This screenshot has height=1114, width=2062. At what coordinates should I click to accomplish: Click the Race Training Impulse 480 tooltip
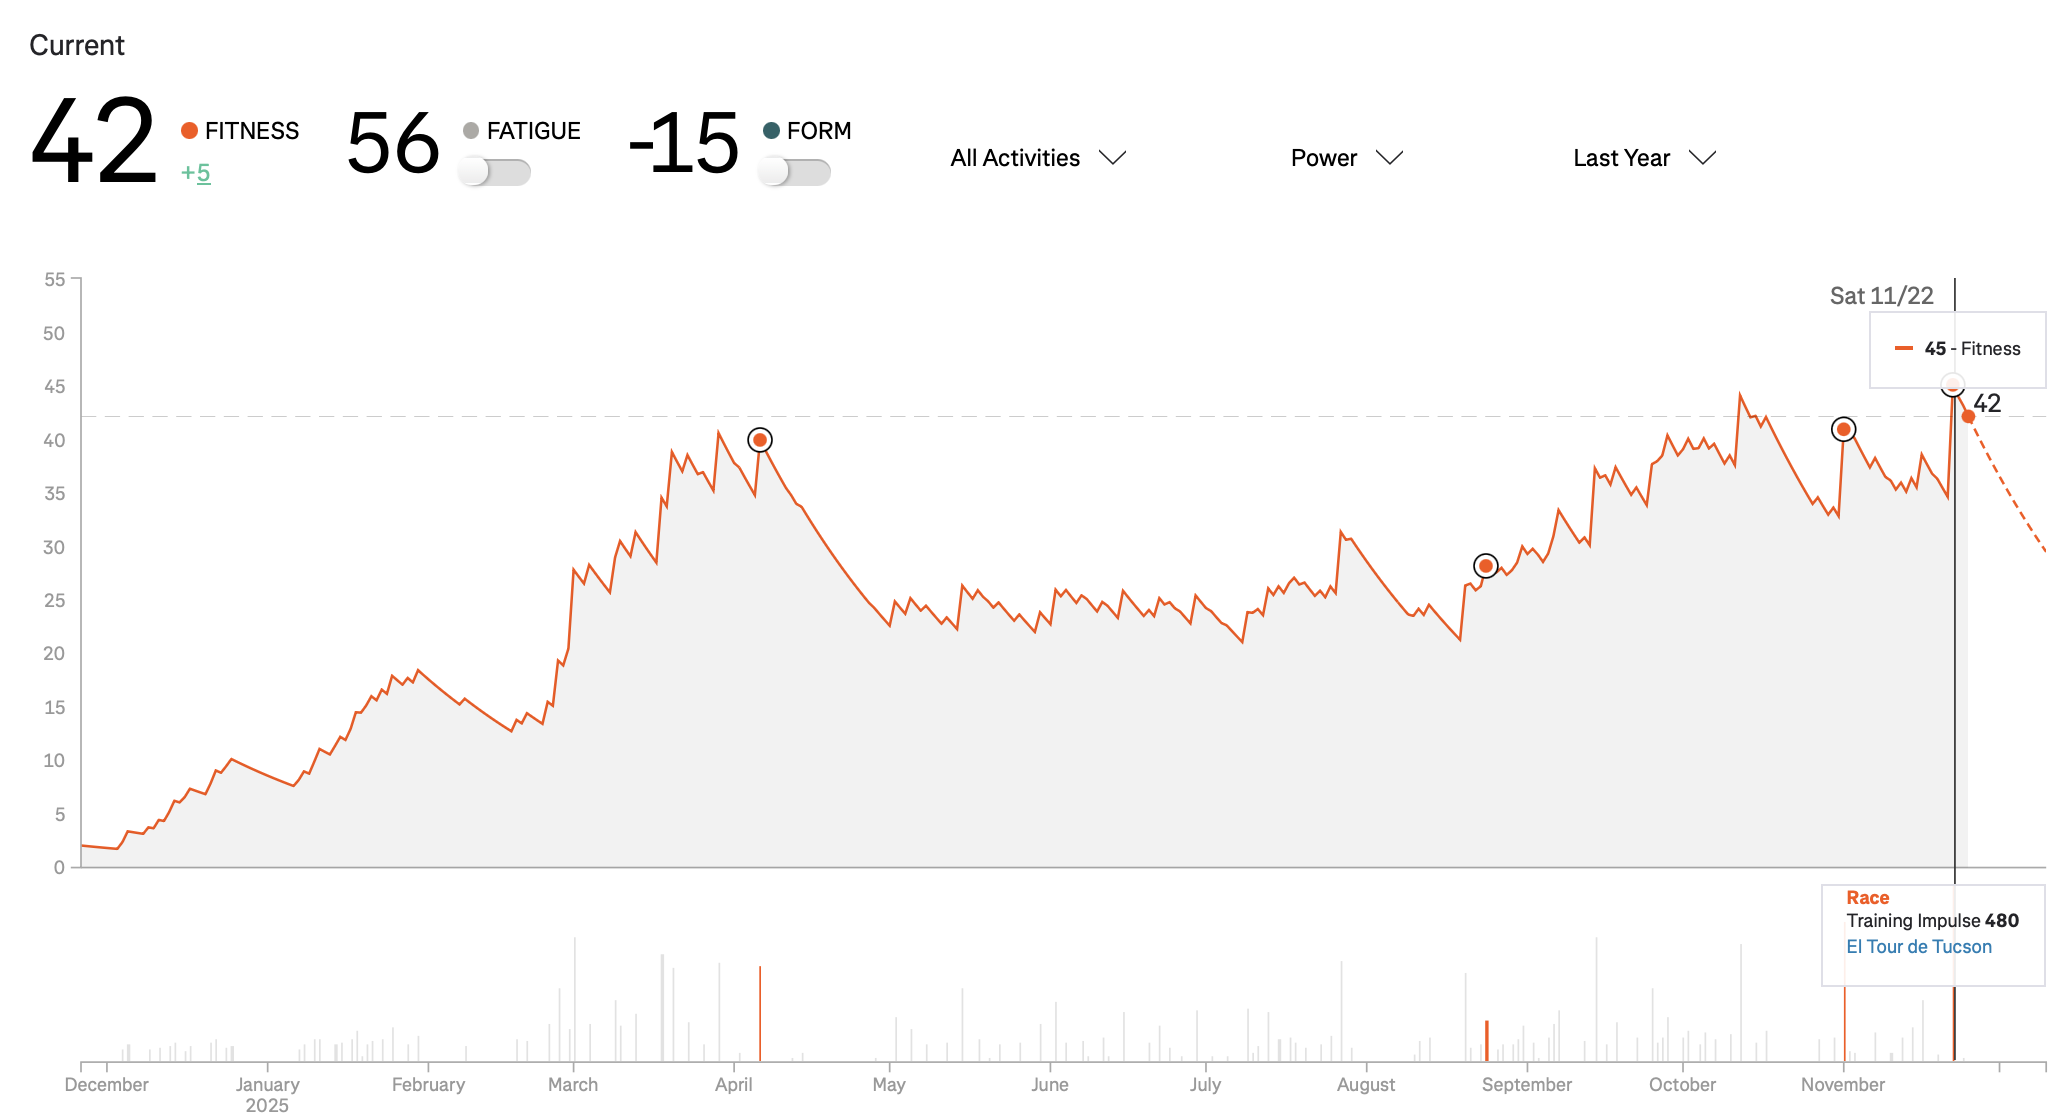[1932, 921]
